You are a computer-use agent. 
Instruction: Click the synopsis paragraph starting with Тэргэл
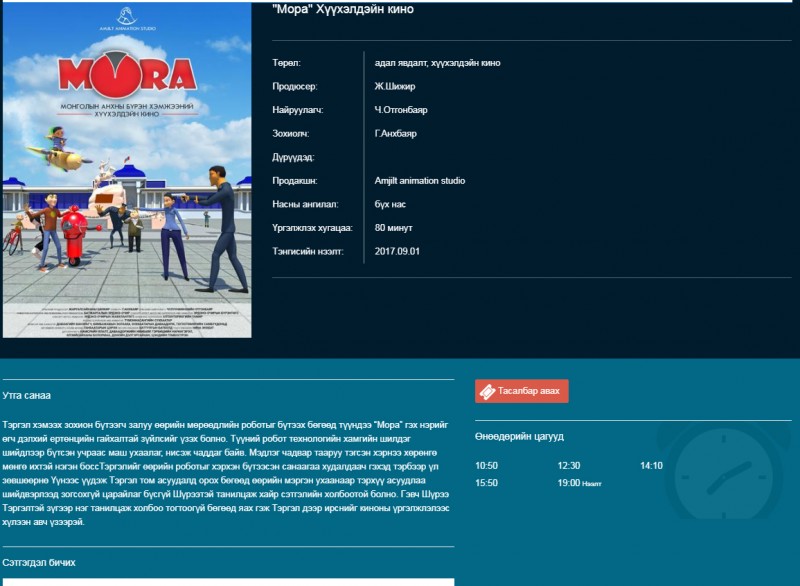pyautogui.click(x=226, y=473)
